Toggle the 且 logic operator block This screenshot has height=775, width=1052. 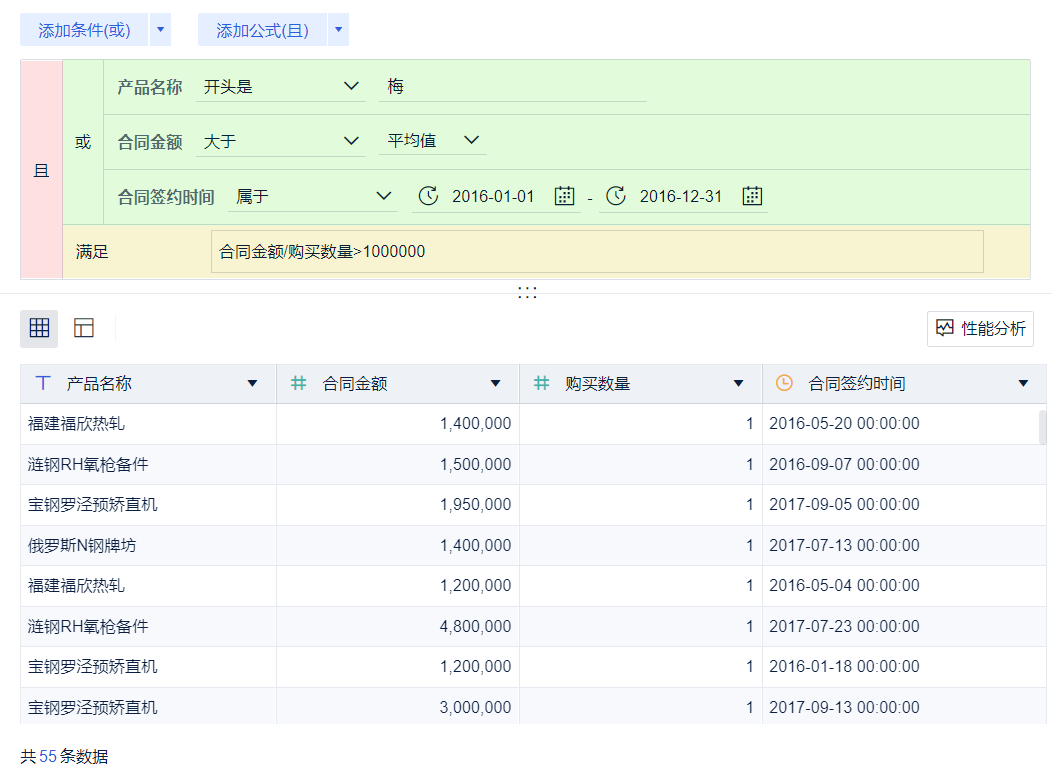point(41,170)
